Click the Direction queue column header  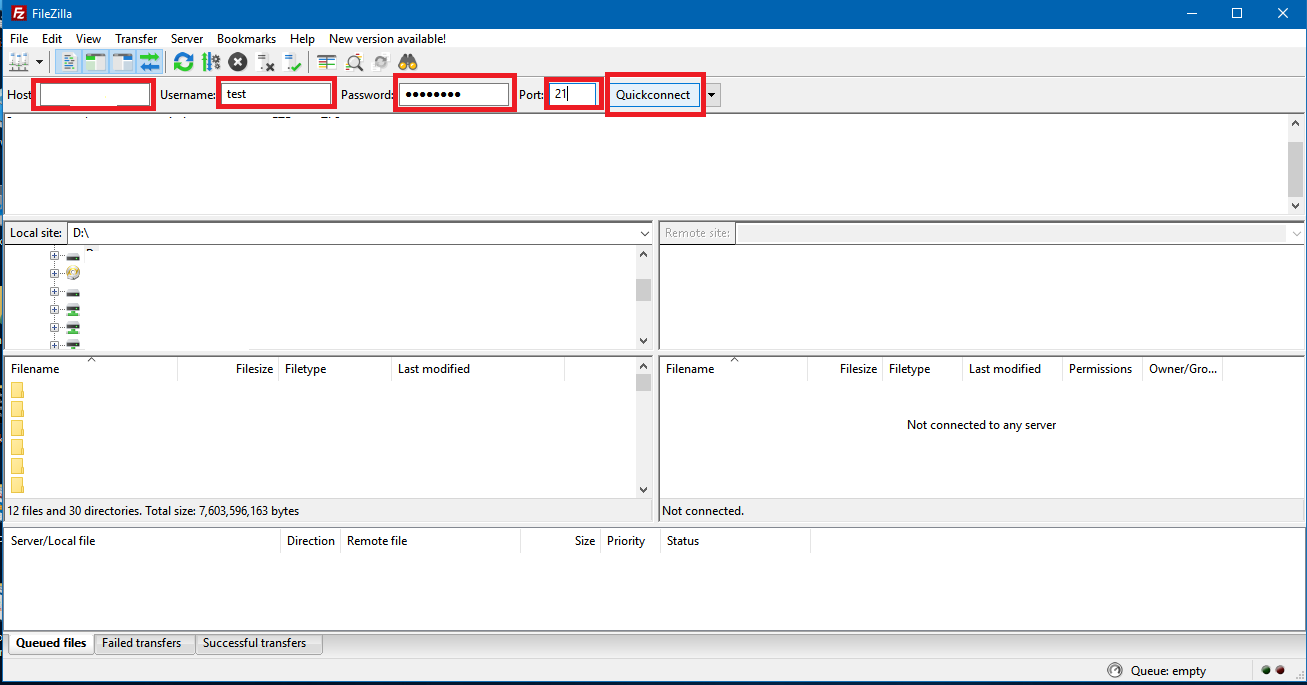coord(311,541)
